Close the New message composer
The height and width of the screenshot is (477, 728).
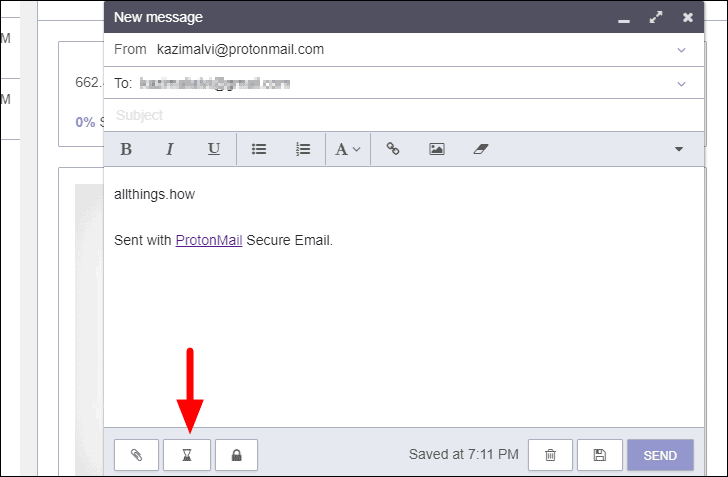pyautogui.click(x=688, y=18)
